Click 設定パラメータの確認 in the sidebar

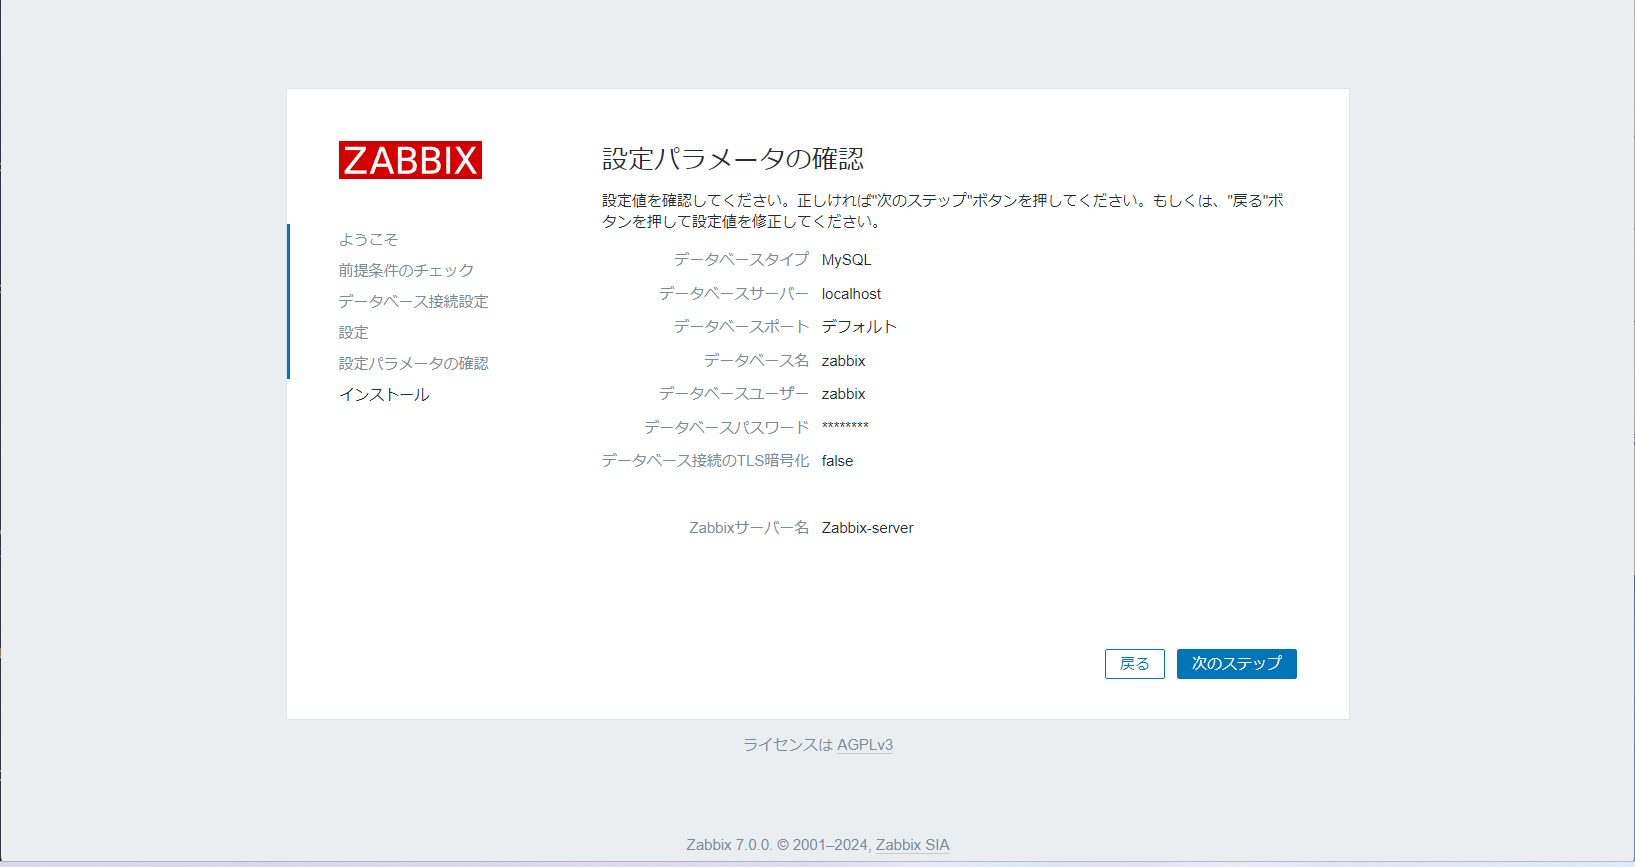(413, 364)
